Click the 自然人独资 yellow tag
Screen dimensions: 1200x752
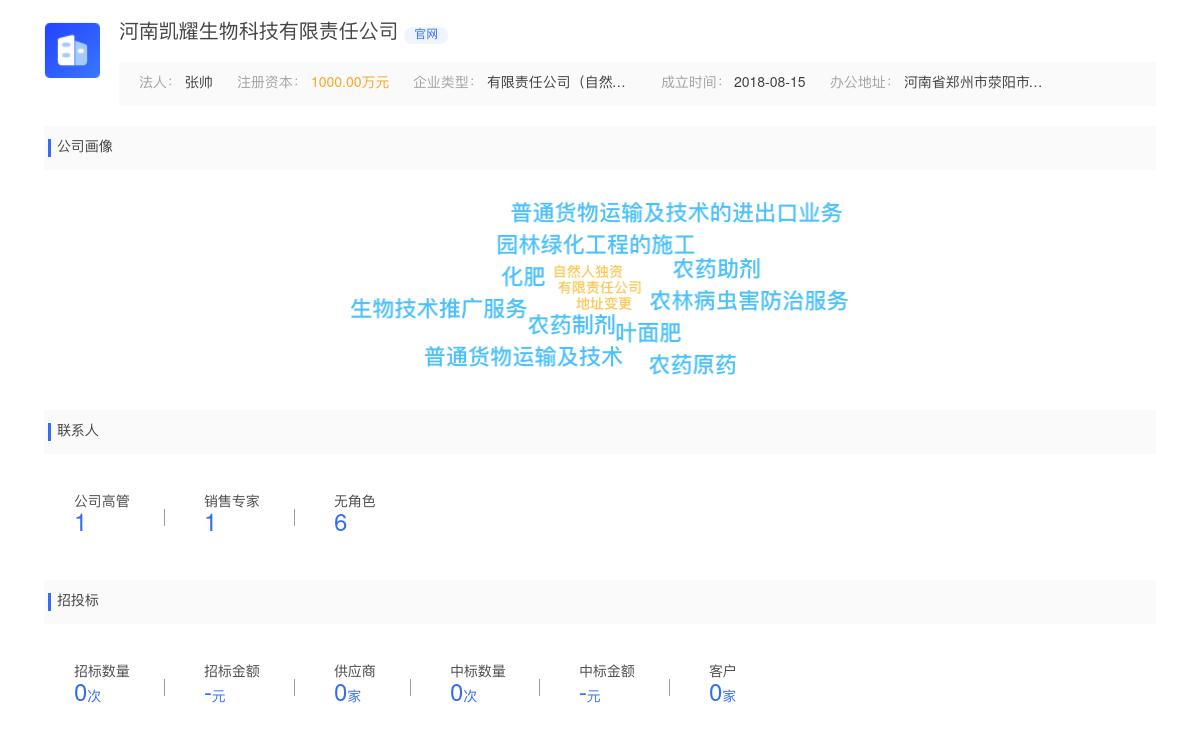tap(588, 272)
